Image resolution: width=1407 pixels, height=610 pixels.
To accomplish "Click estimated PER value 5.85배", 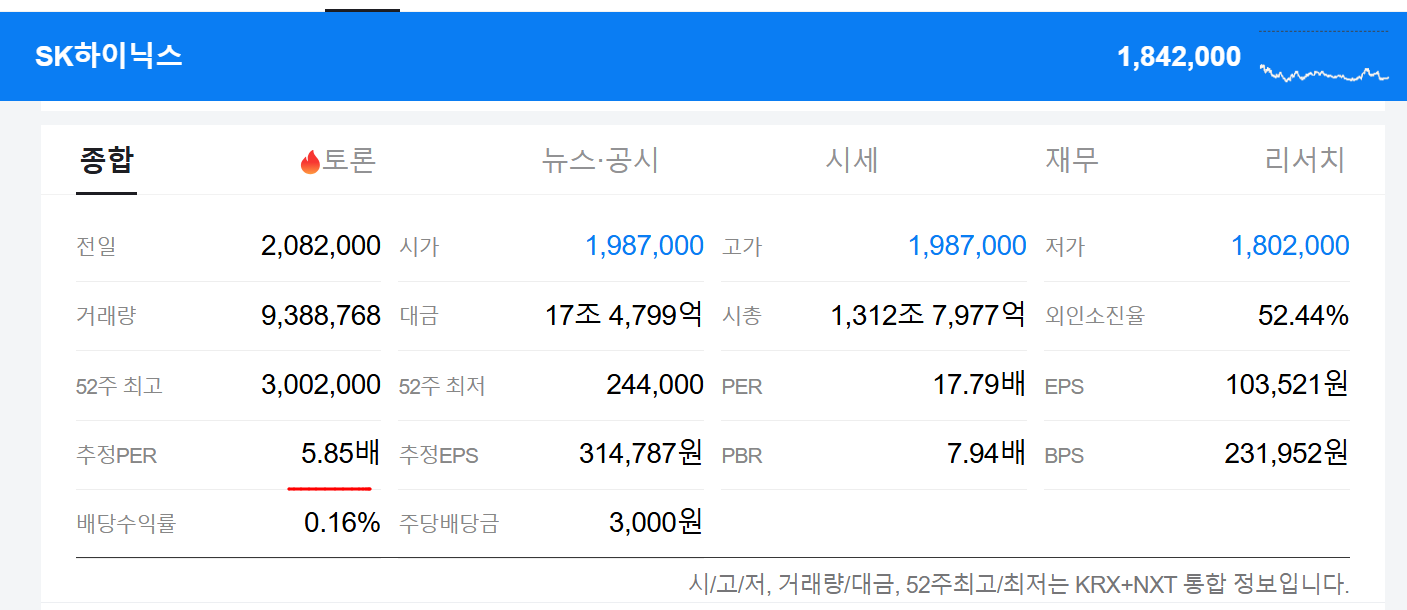I will coord(340,454).
